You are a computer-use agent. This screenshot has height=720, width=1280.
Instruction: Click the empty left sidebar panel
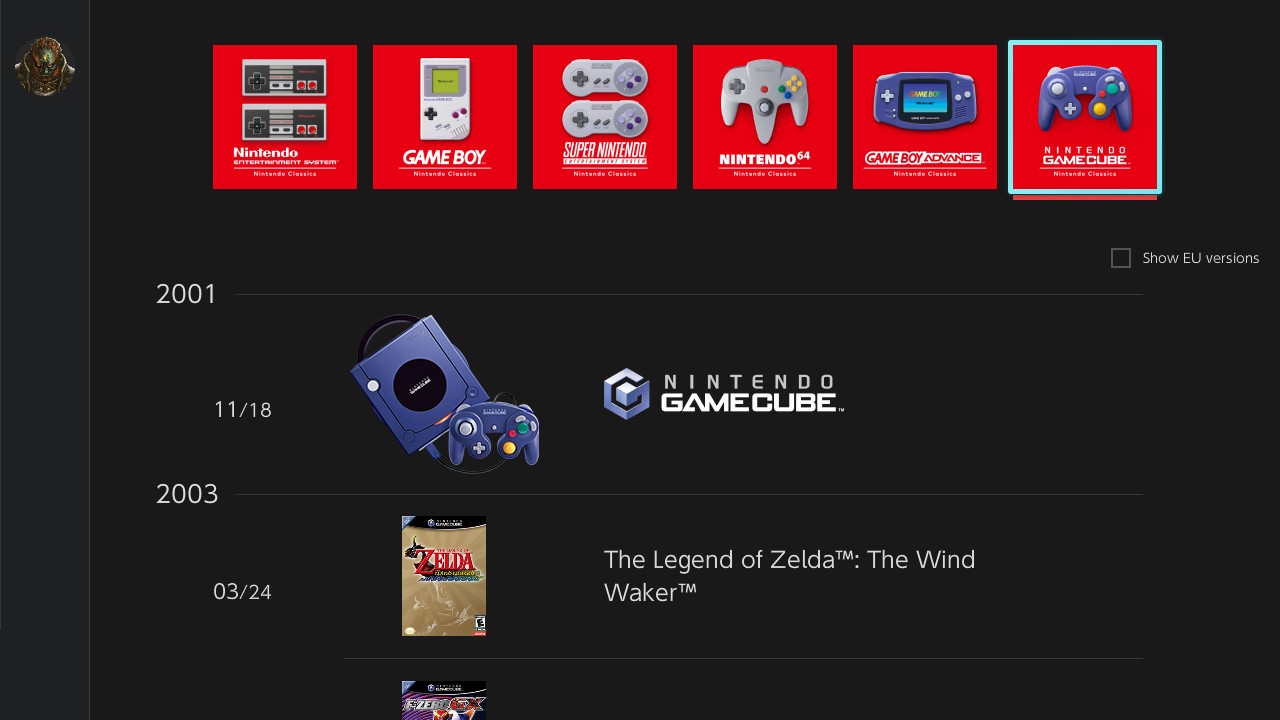coord(45,400)
